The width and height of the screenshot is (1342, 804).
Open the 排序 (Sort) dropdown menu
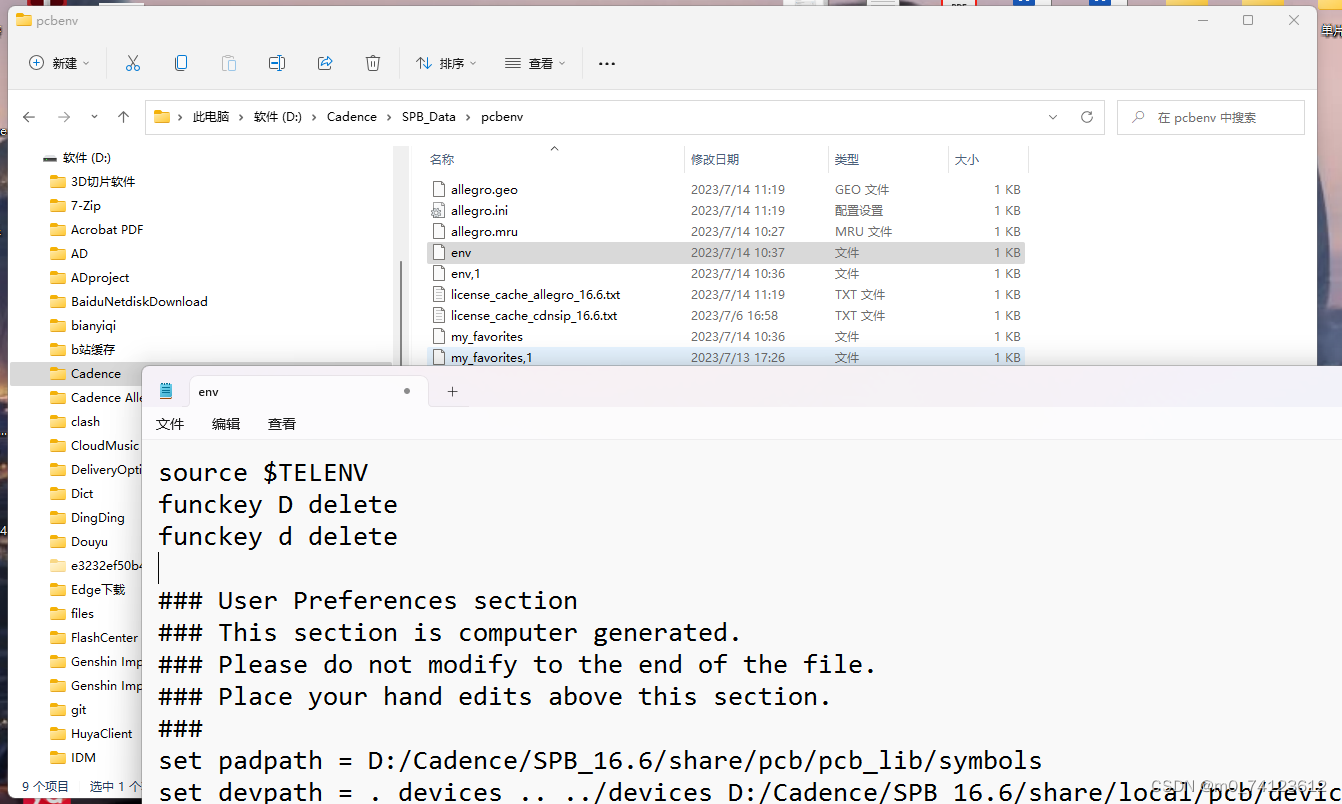tap(446, 63)
